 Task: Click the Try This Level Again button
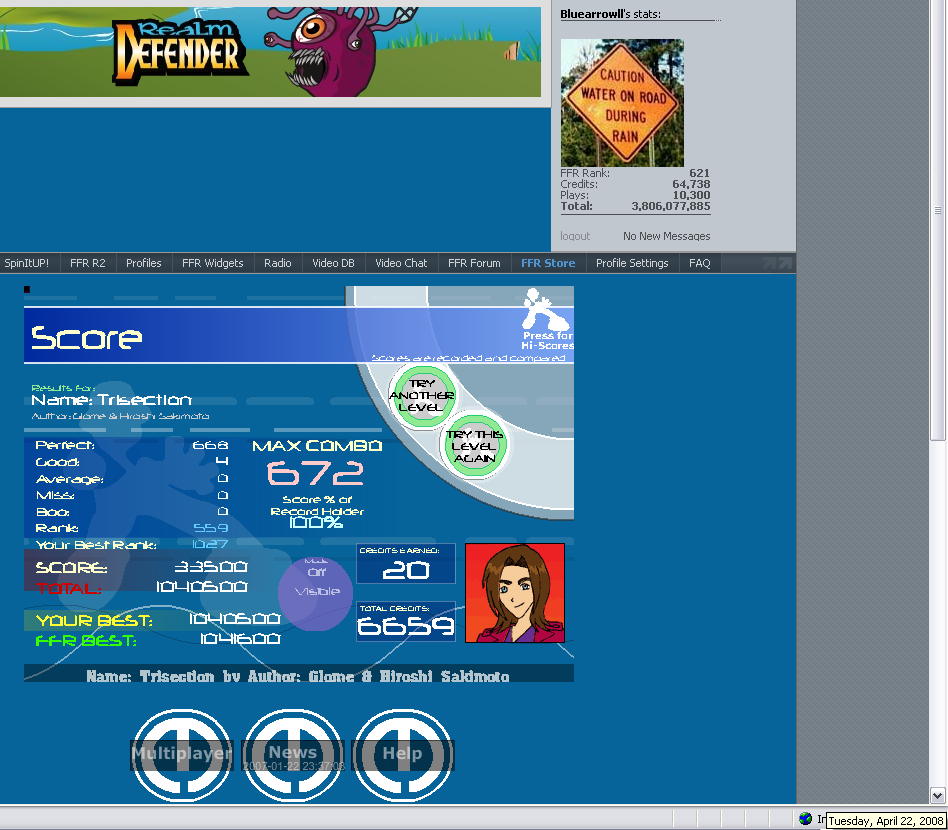tap(475, 446)
